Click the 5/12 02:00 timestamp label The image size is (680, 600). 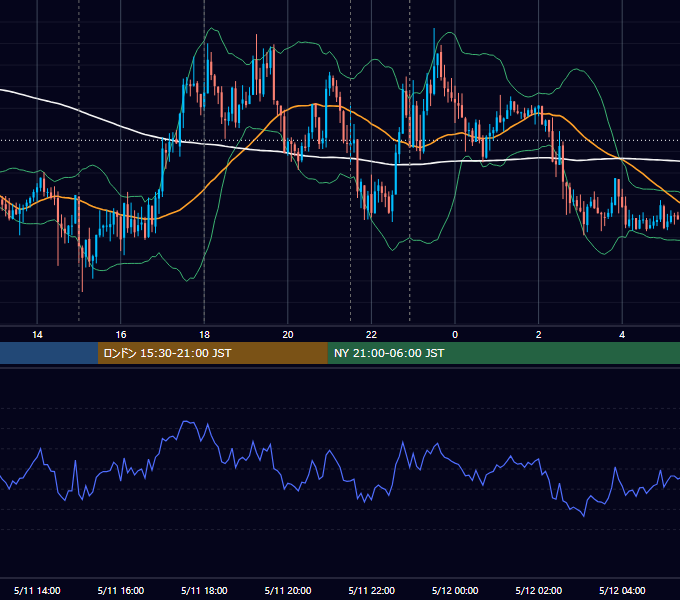click(x=539, y=590)
